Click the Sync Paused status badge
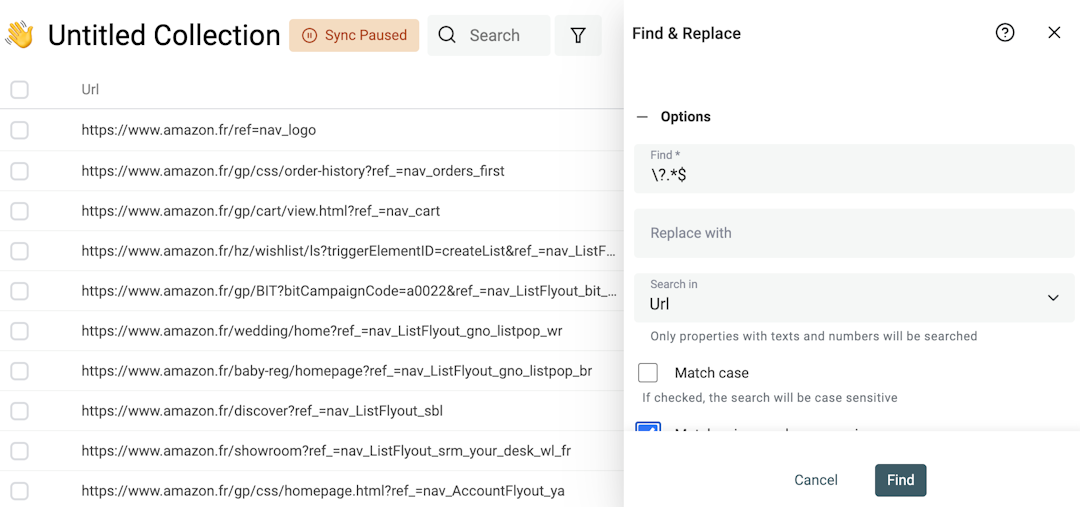Viewport: 1080px width, 507px height. (x=354, y=35)
